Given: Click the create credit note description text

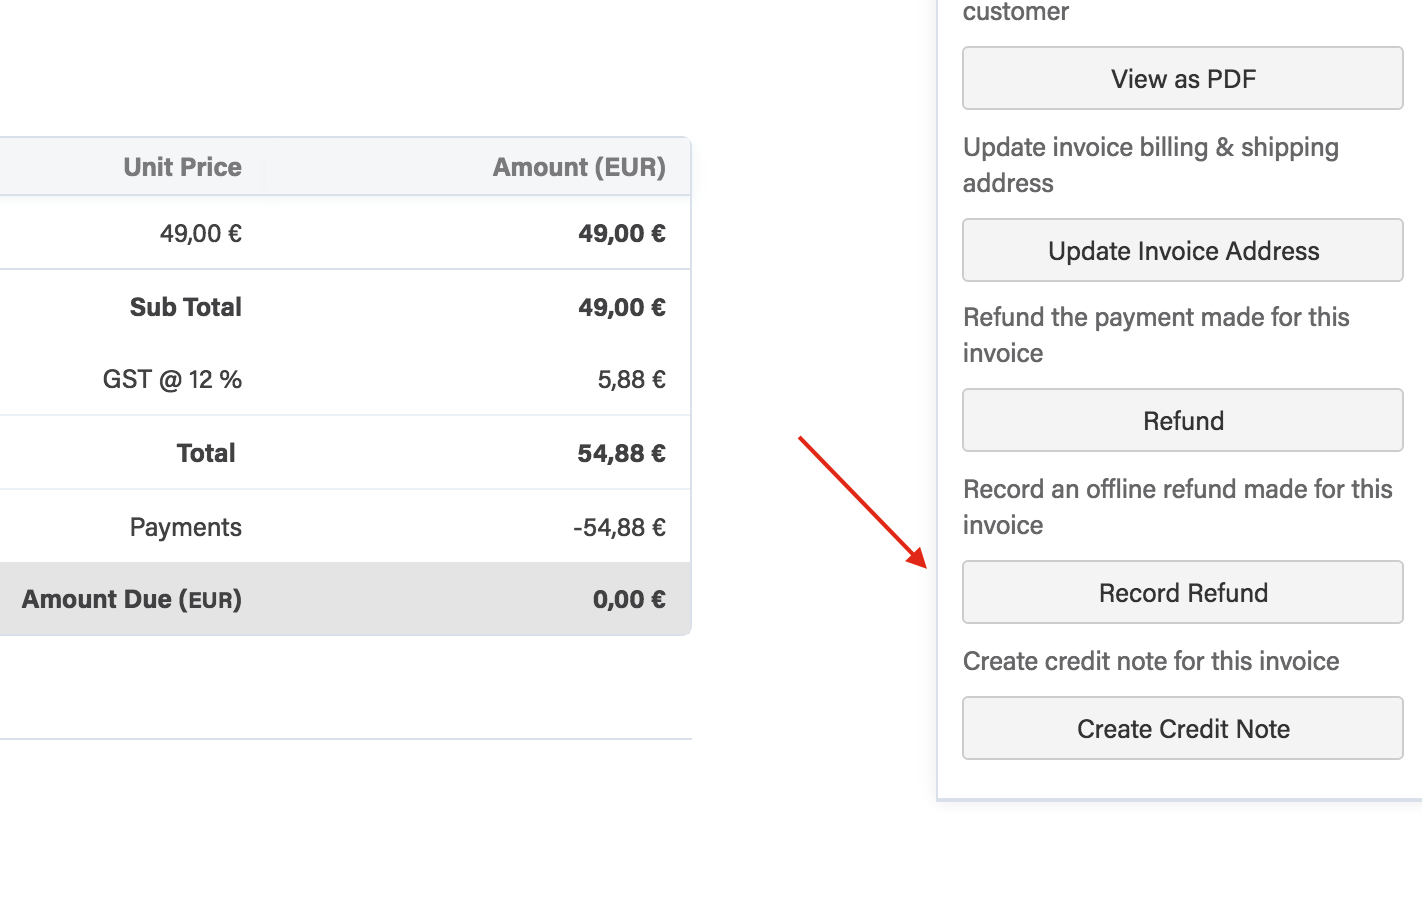Looking at the screenshot, I should [x=1150, y=660].
